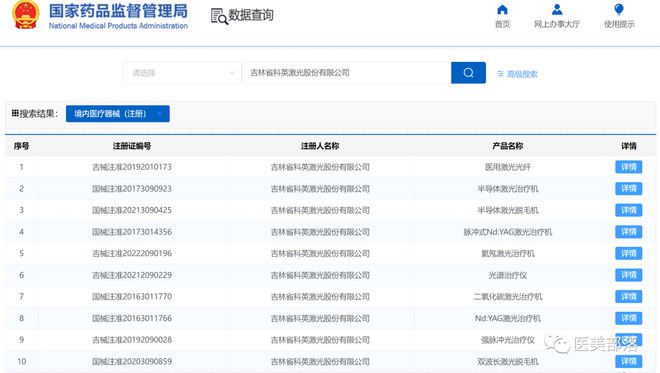
Task: Click the 产品名称 column header
Action: tap(508, 146)
